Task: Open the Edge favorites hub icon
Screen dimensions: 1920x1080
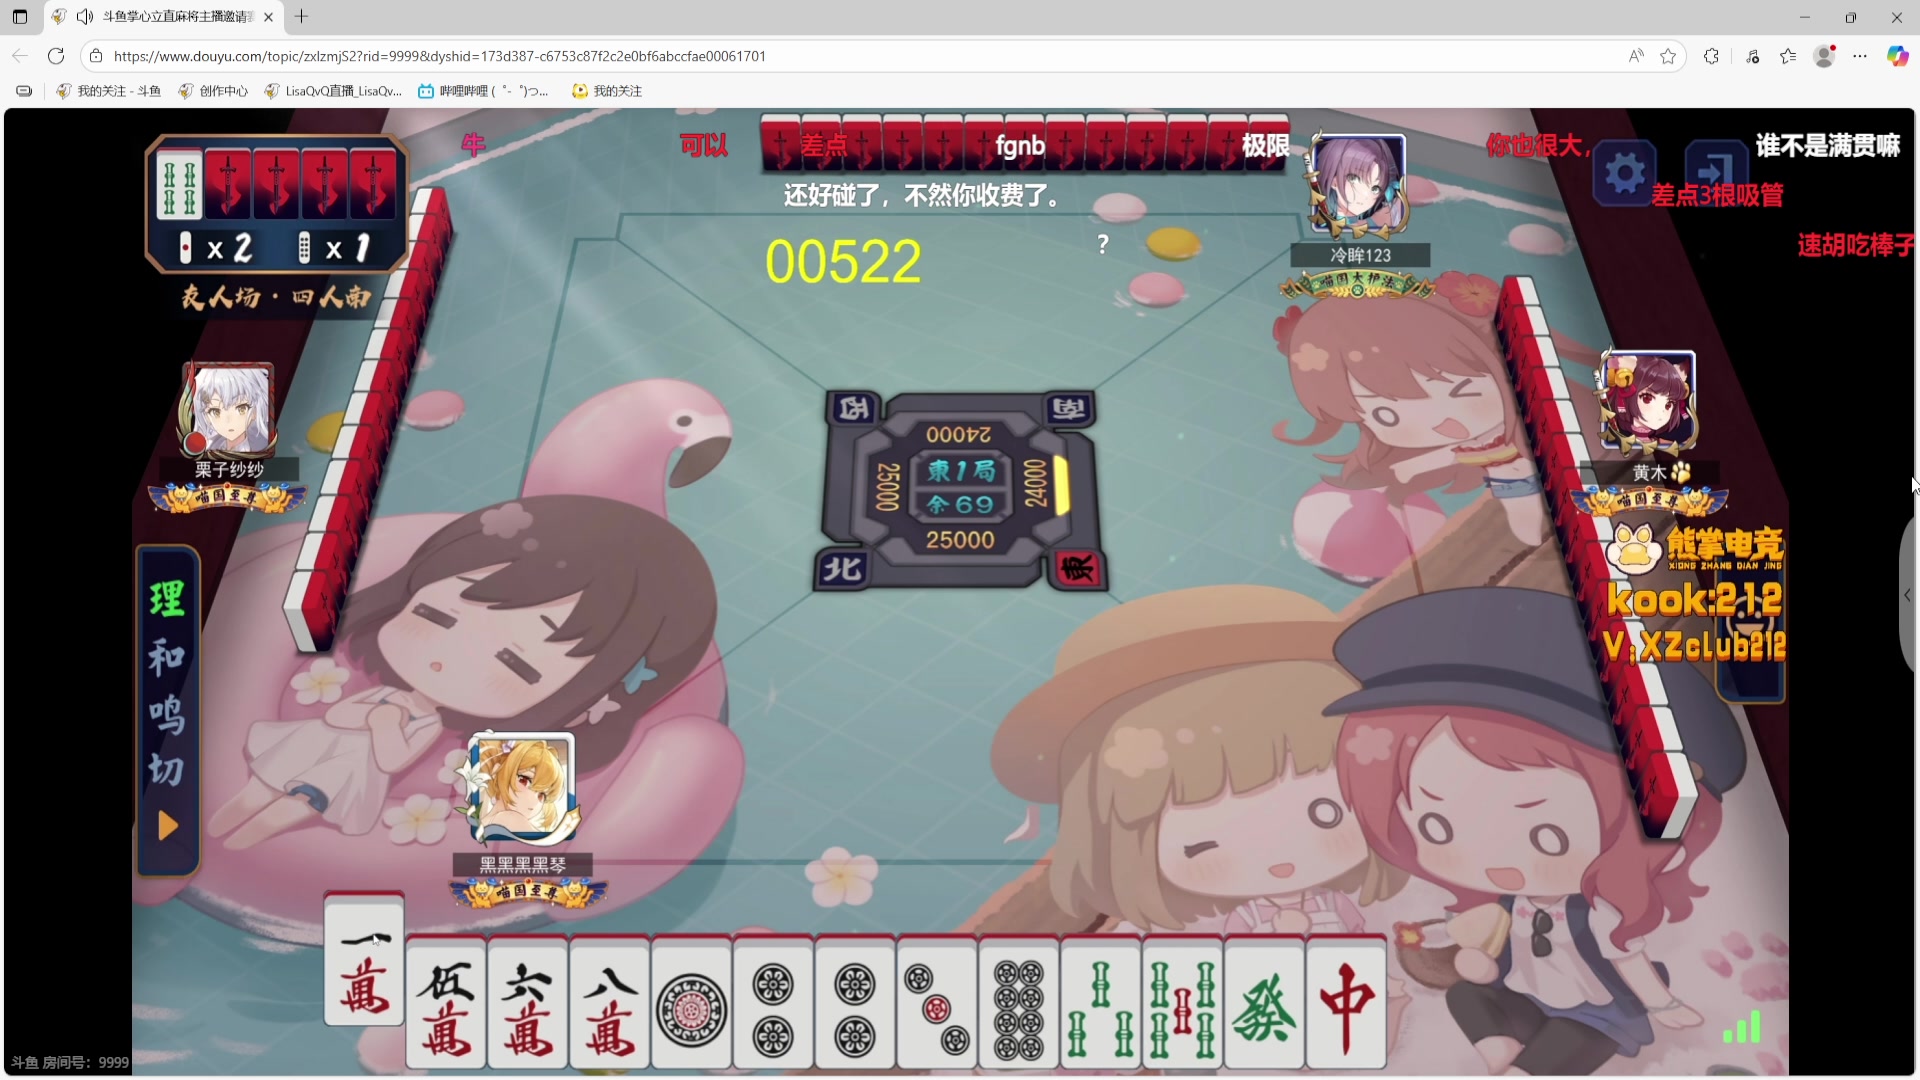Action: click(x=1788, y=56)
